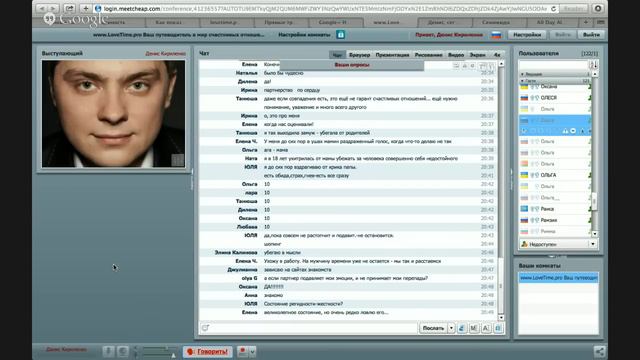
Task: Click the second small icon above chat timestamps
Action: pos(464,66)
